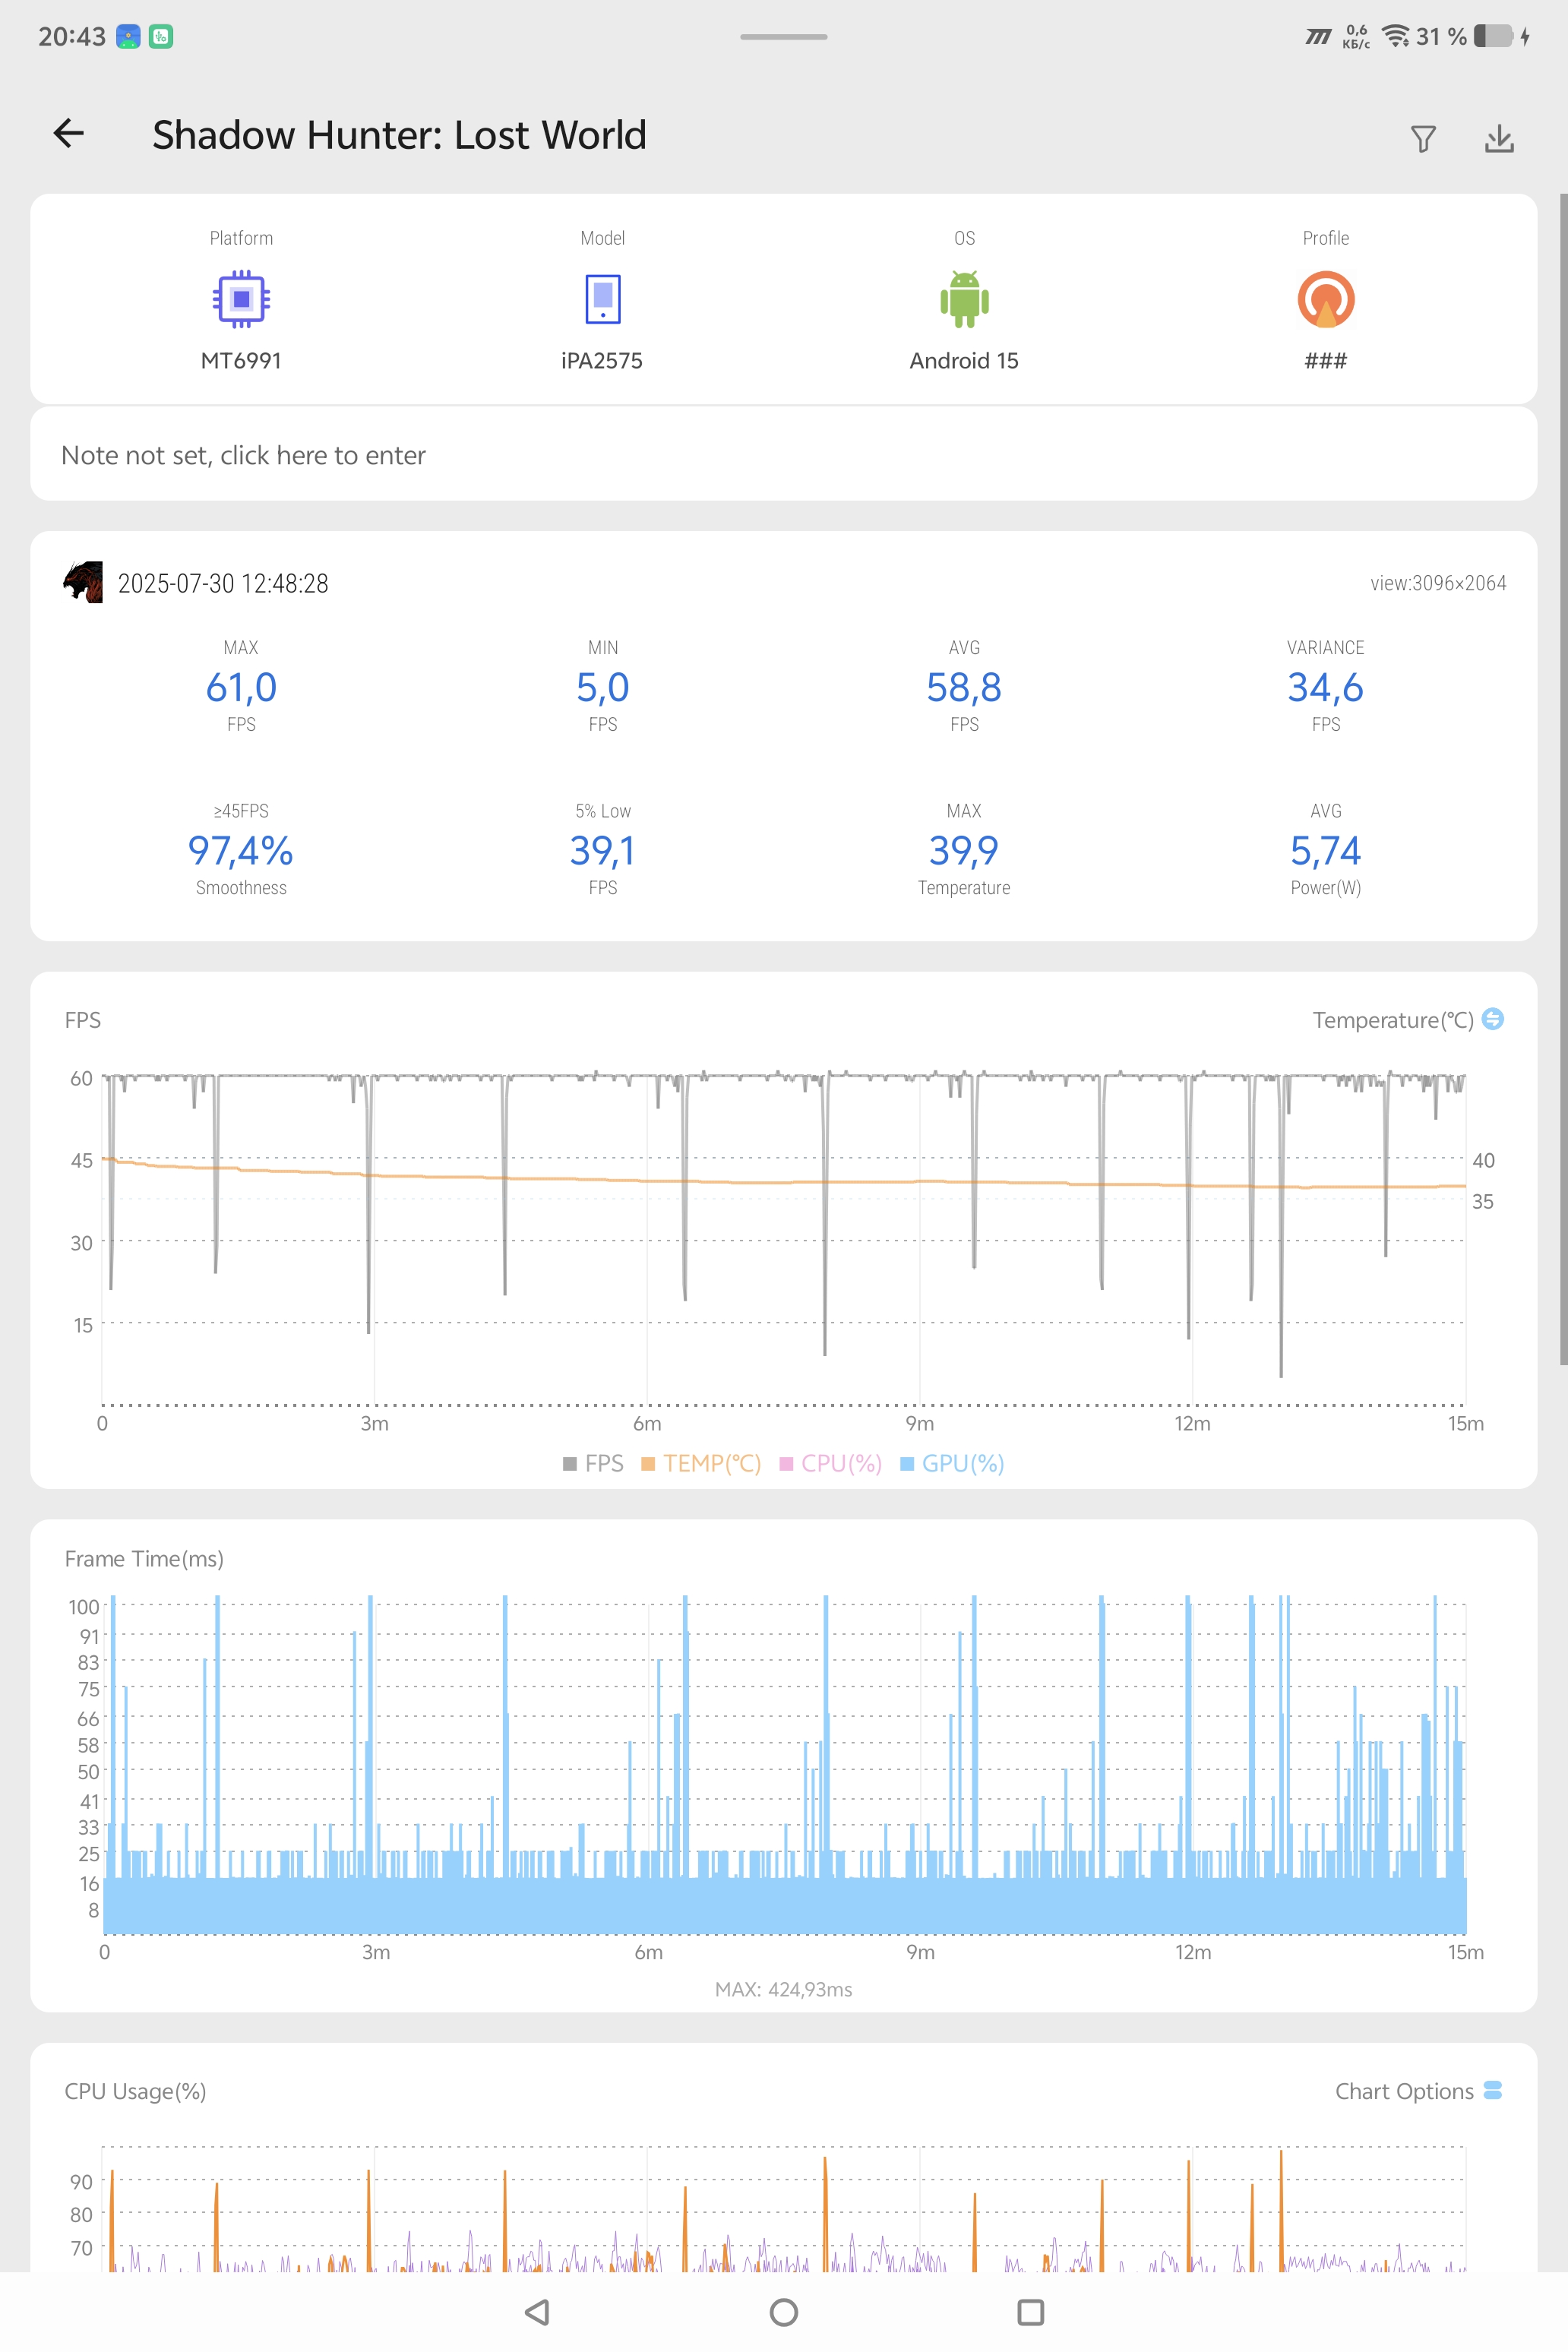The image size is (1568, 2352).
Task: Tap the top drag handle bar
Action: tap(783, 37)
